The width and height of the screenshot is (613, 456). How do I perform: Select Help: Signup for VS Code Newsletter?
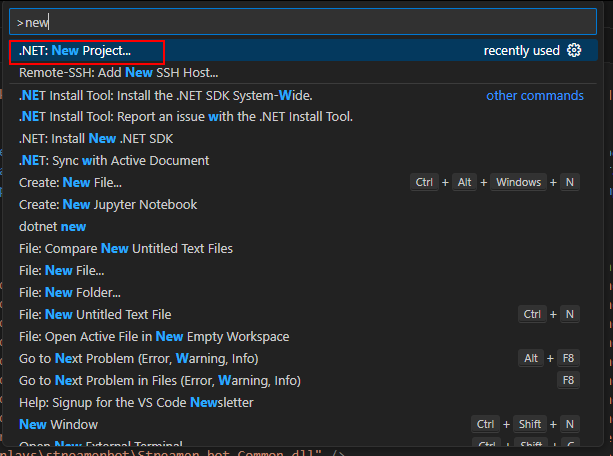coord(136,403)
